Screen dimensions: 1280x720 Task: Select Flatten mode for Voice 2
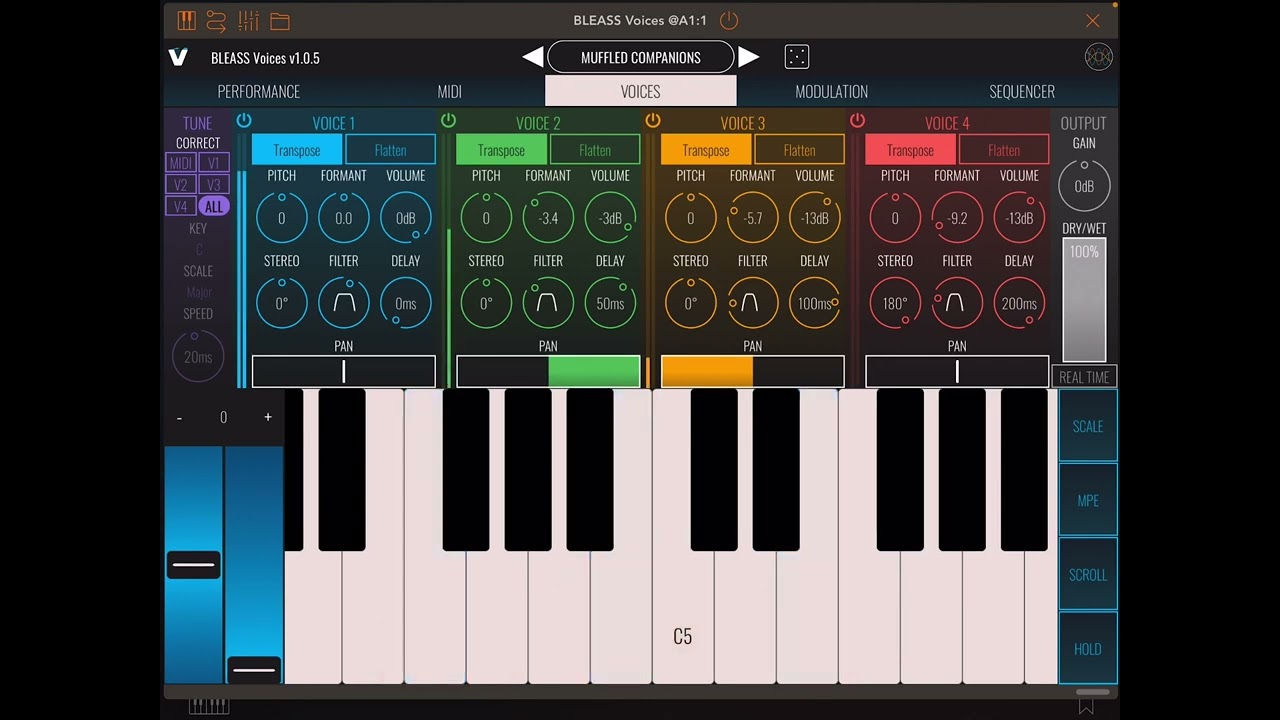point(595,150)
